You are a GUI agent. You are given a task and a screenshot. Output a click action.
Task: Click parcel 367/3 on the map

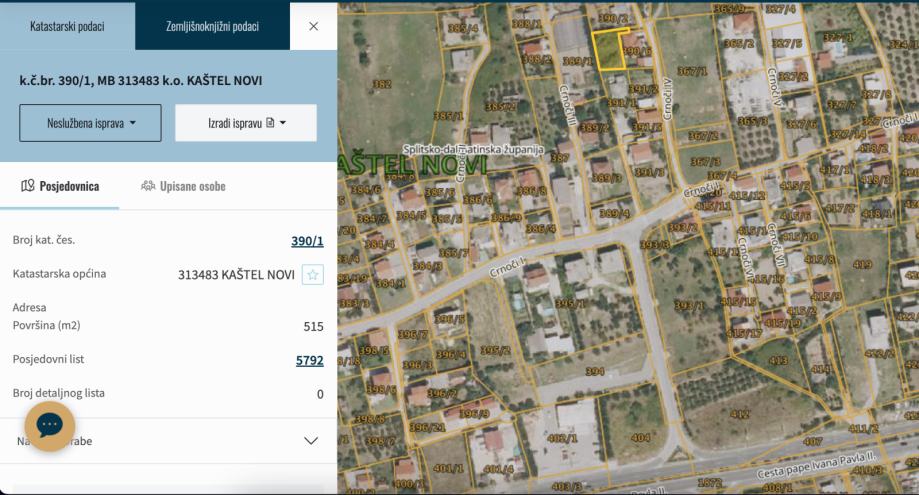[705, 161]
